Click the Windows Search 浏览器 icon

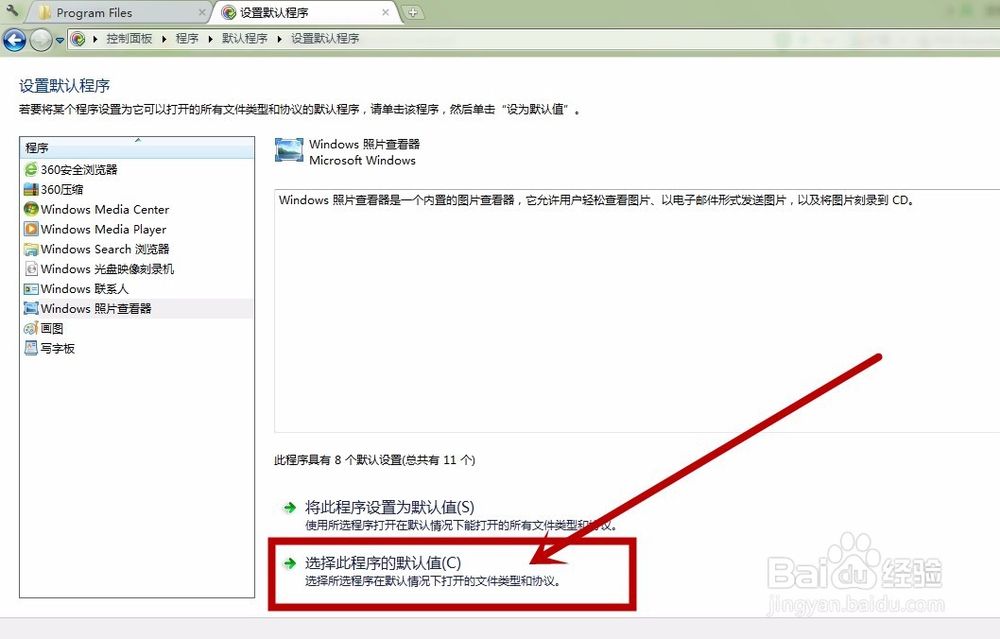pos(31,249)
